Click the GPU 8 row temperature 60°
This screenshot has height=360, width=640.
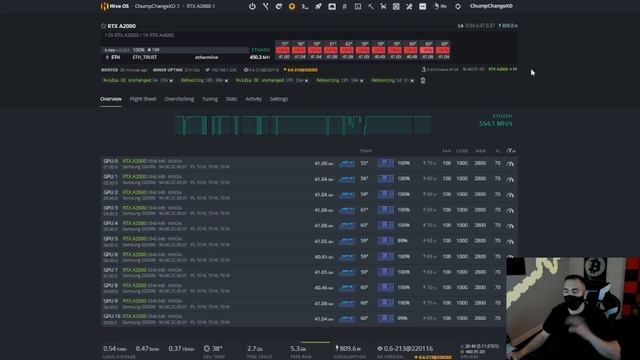point(364,287)
